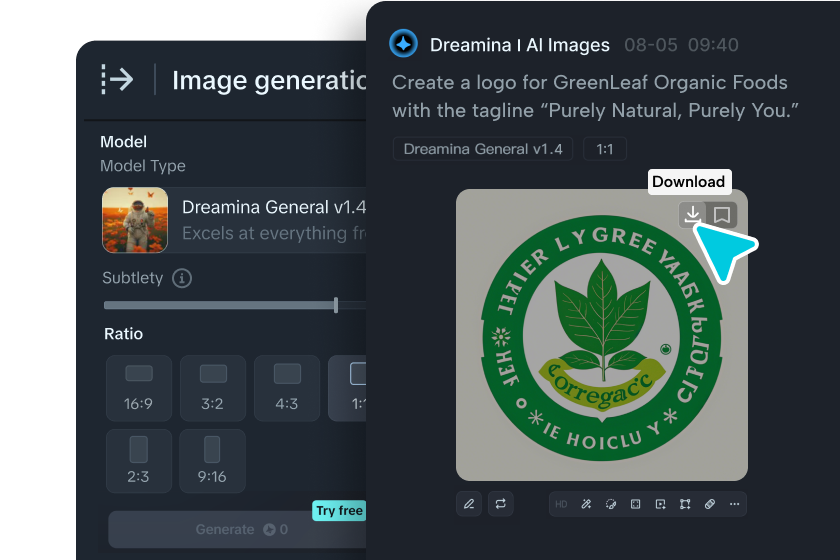Collapse panel with the arrow icon
Screen dimensions: 840x560
click(x=117, y=80)
